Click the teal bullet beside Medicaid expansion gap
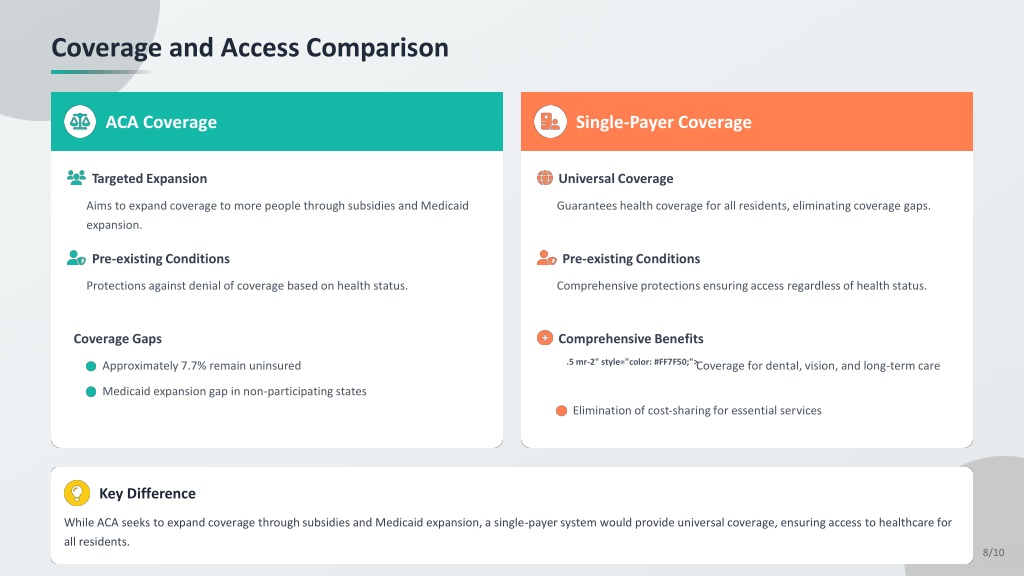The image size is (1024, 576). (x=91, y=392)
